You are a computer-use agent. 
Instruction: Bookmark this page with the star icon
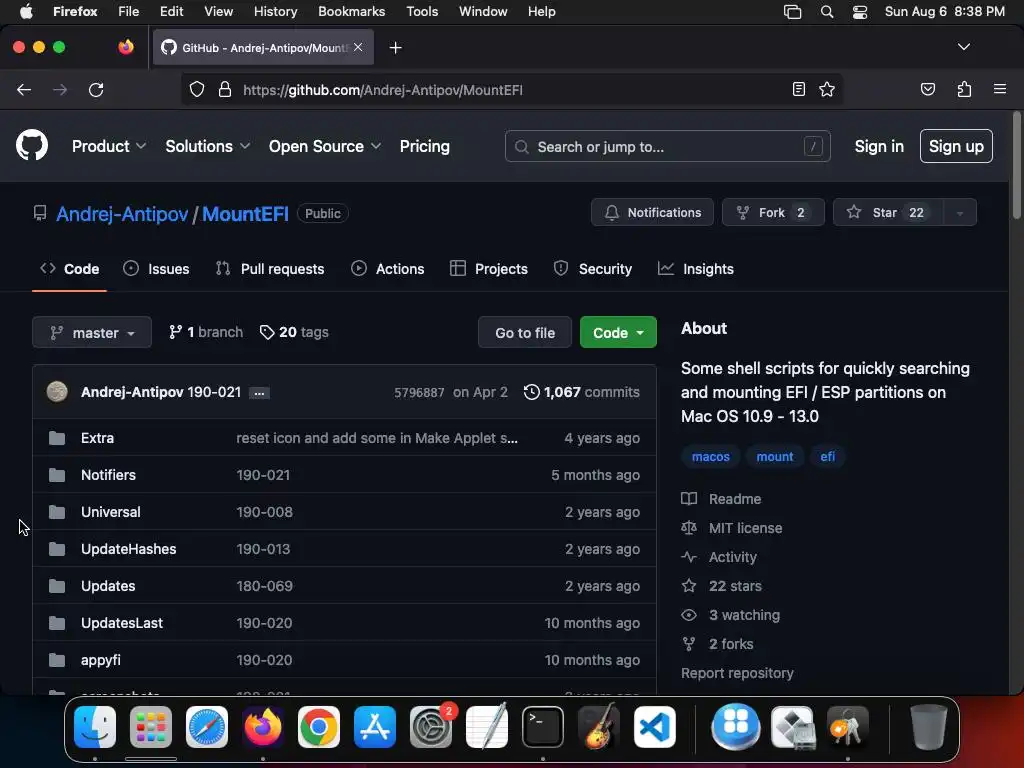(x=827, y=89)
